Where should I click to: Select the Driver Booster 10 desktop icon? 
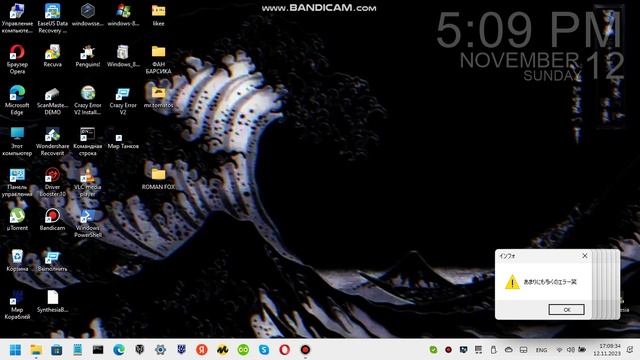pos(52,182)
